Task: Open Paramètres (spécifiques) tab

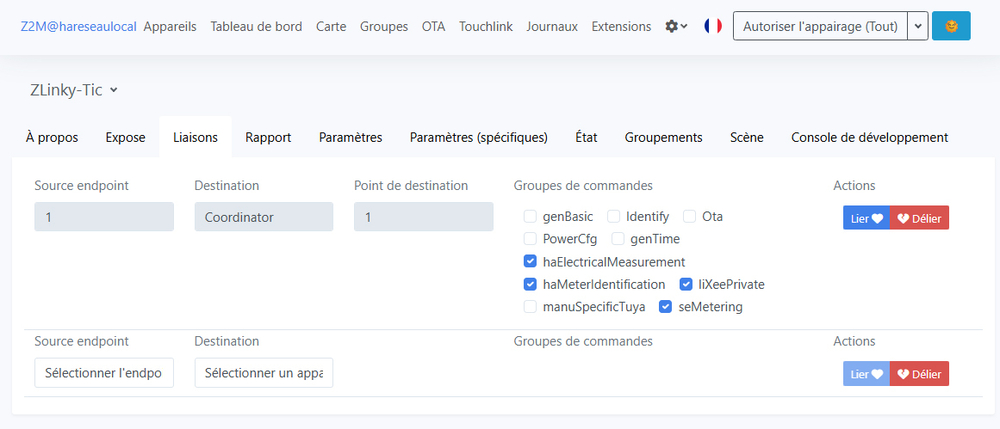Action: 479,137
